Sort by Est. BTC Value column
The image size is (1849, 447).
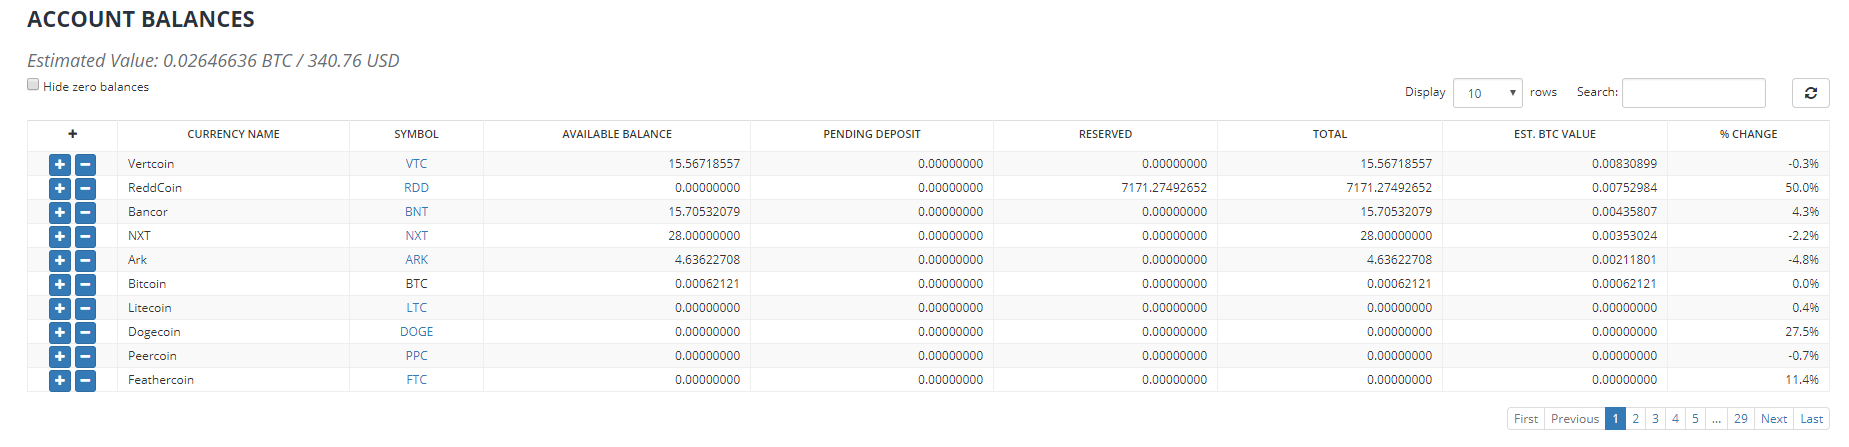pos(1555,134)
